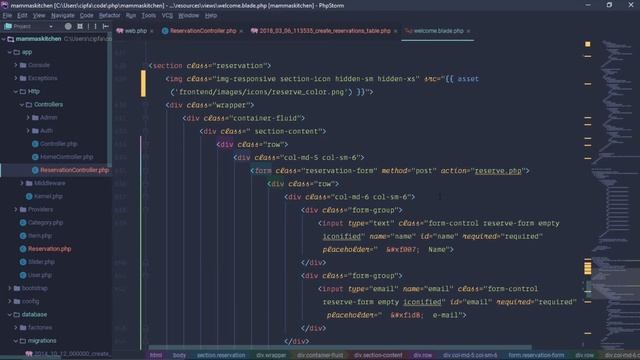Click the Item.php class icon

pyautogui.click(x=23, y=236)
